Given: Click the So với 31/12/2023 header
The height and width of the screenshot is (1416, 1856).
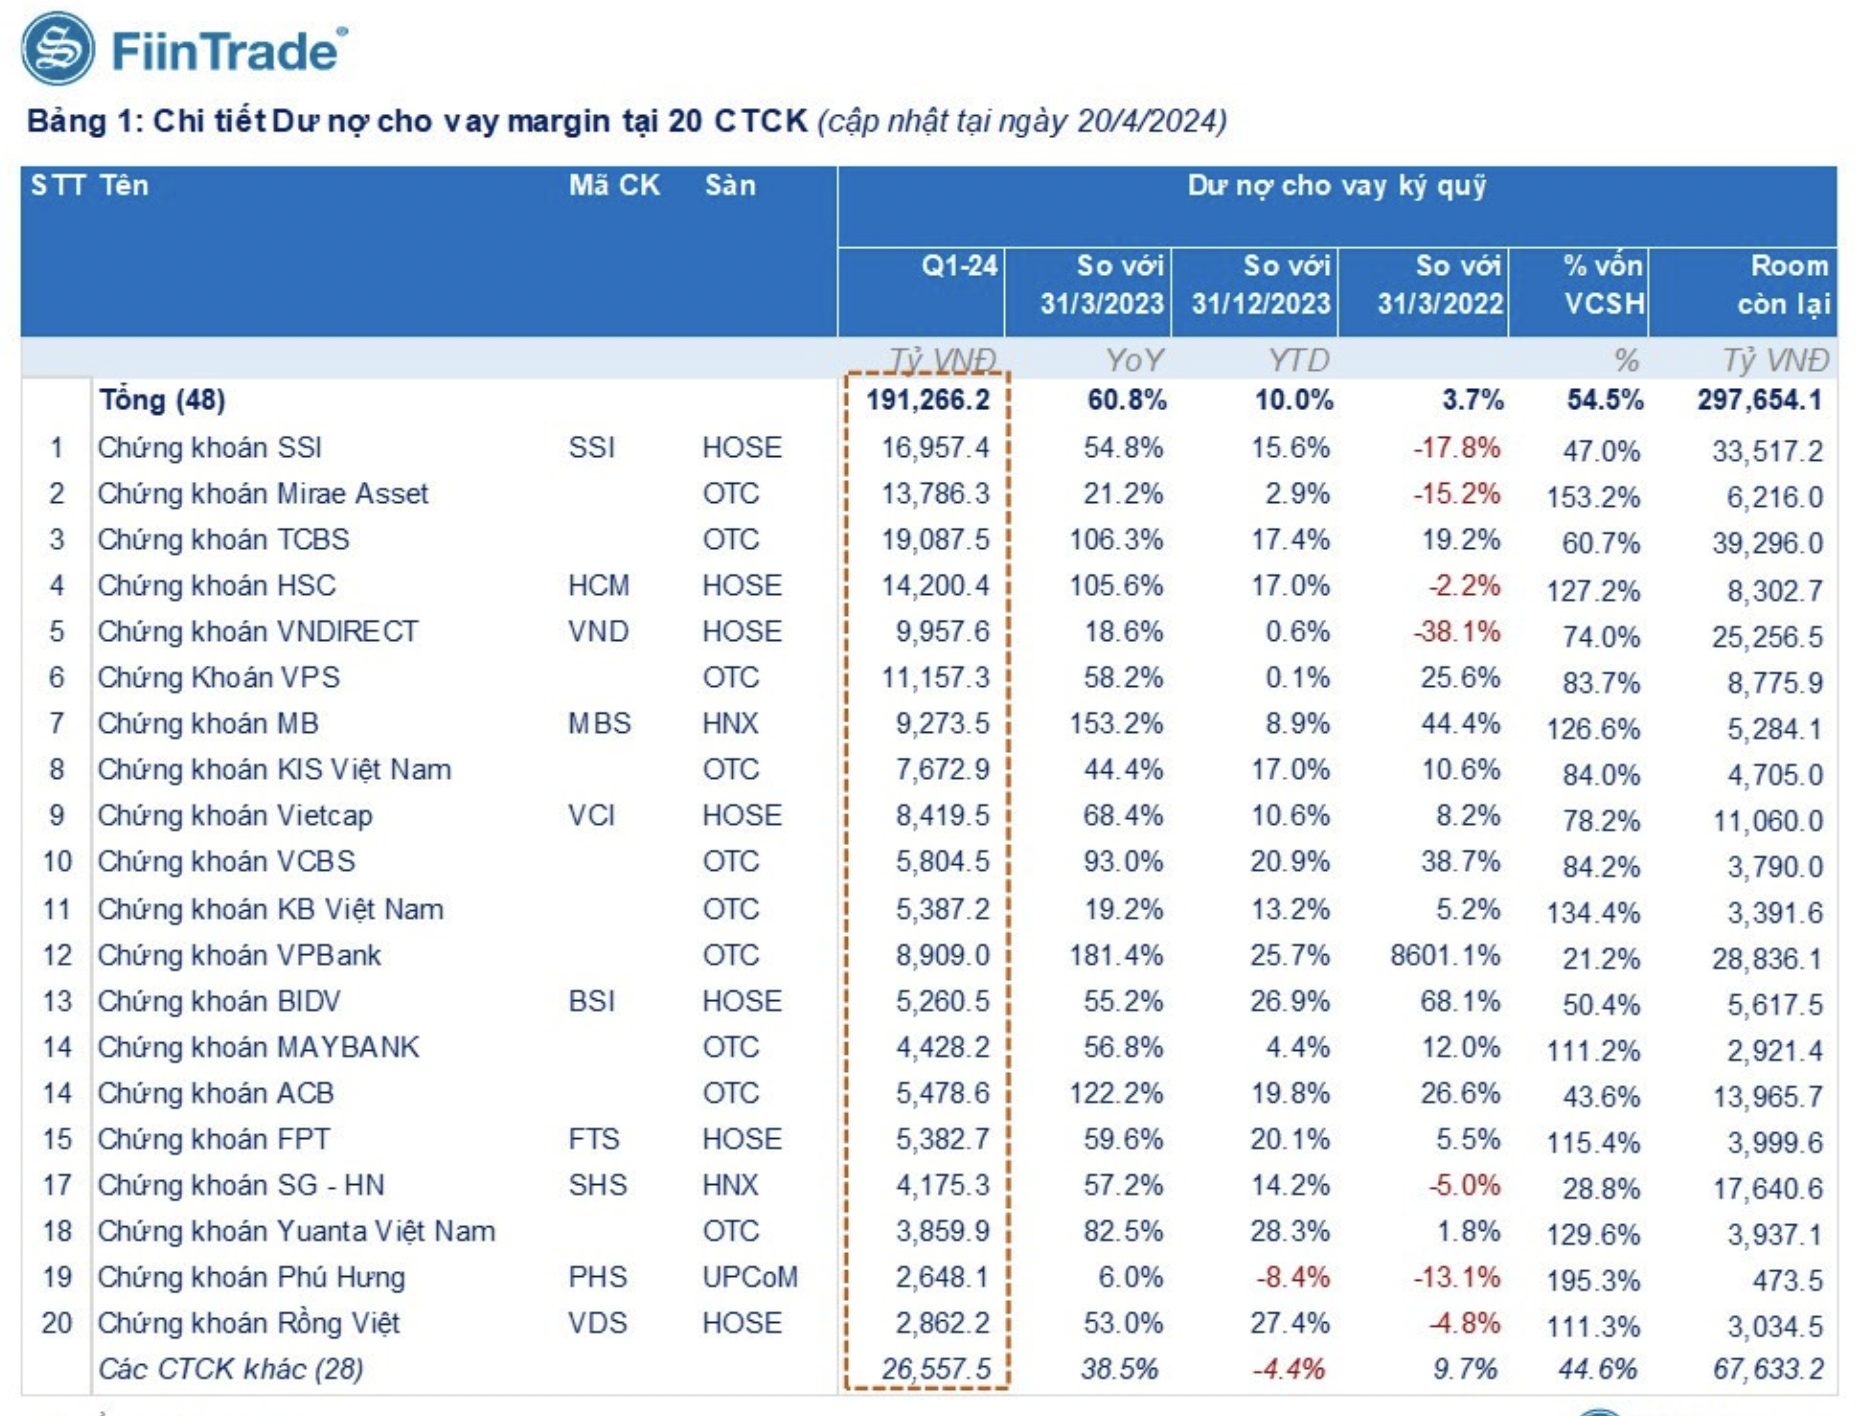Looking at the screenshot, I should 1261,285.
